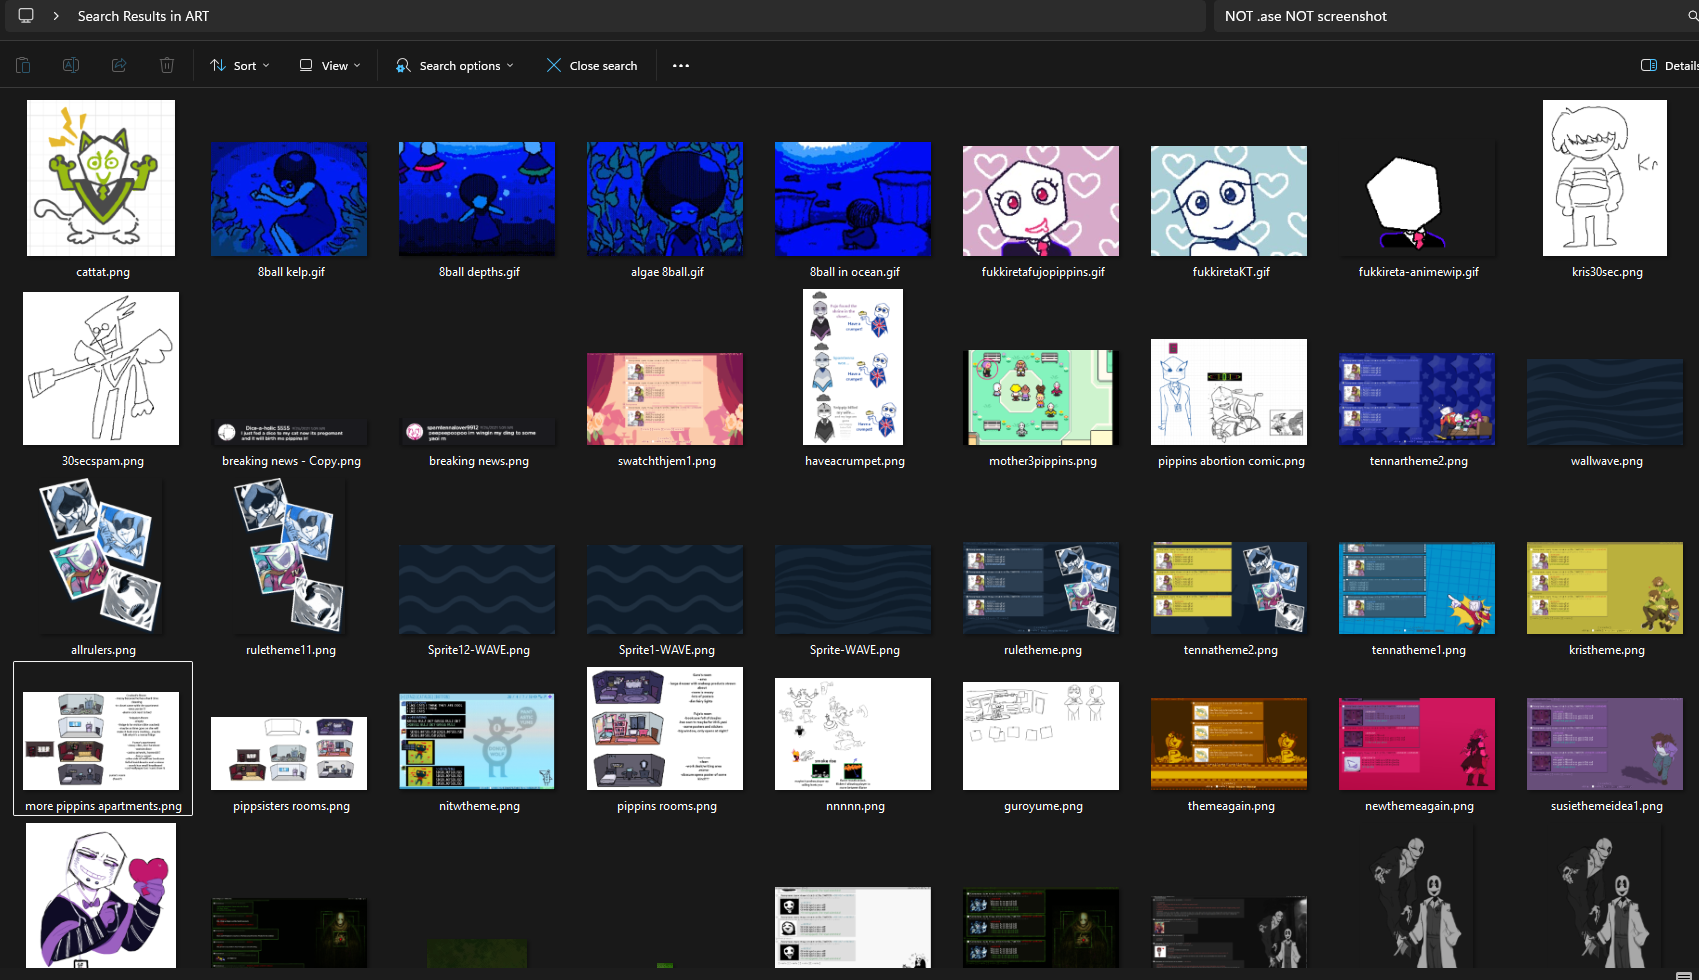Click the Delete trash can icon

tap(167, 66)
